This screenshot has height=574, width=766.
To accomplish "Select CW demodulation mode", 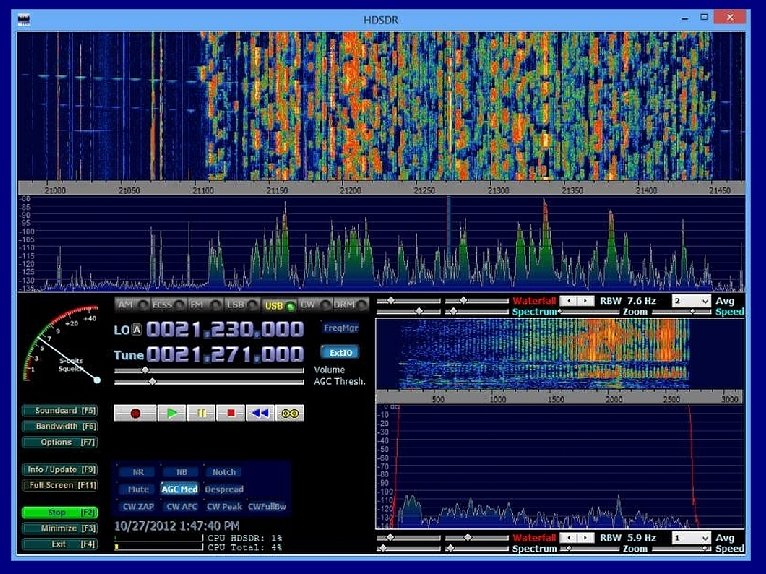I will (x=315, y=305).
